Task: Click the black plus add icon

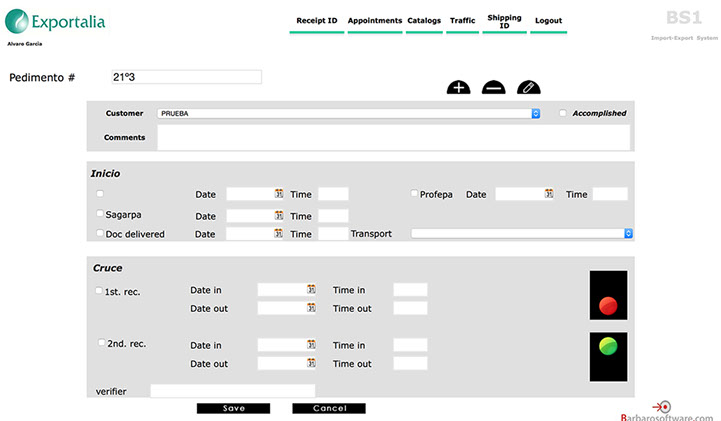Action: tap(458, 88)
